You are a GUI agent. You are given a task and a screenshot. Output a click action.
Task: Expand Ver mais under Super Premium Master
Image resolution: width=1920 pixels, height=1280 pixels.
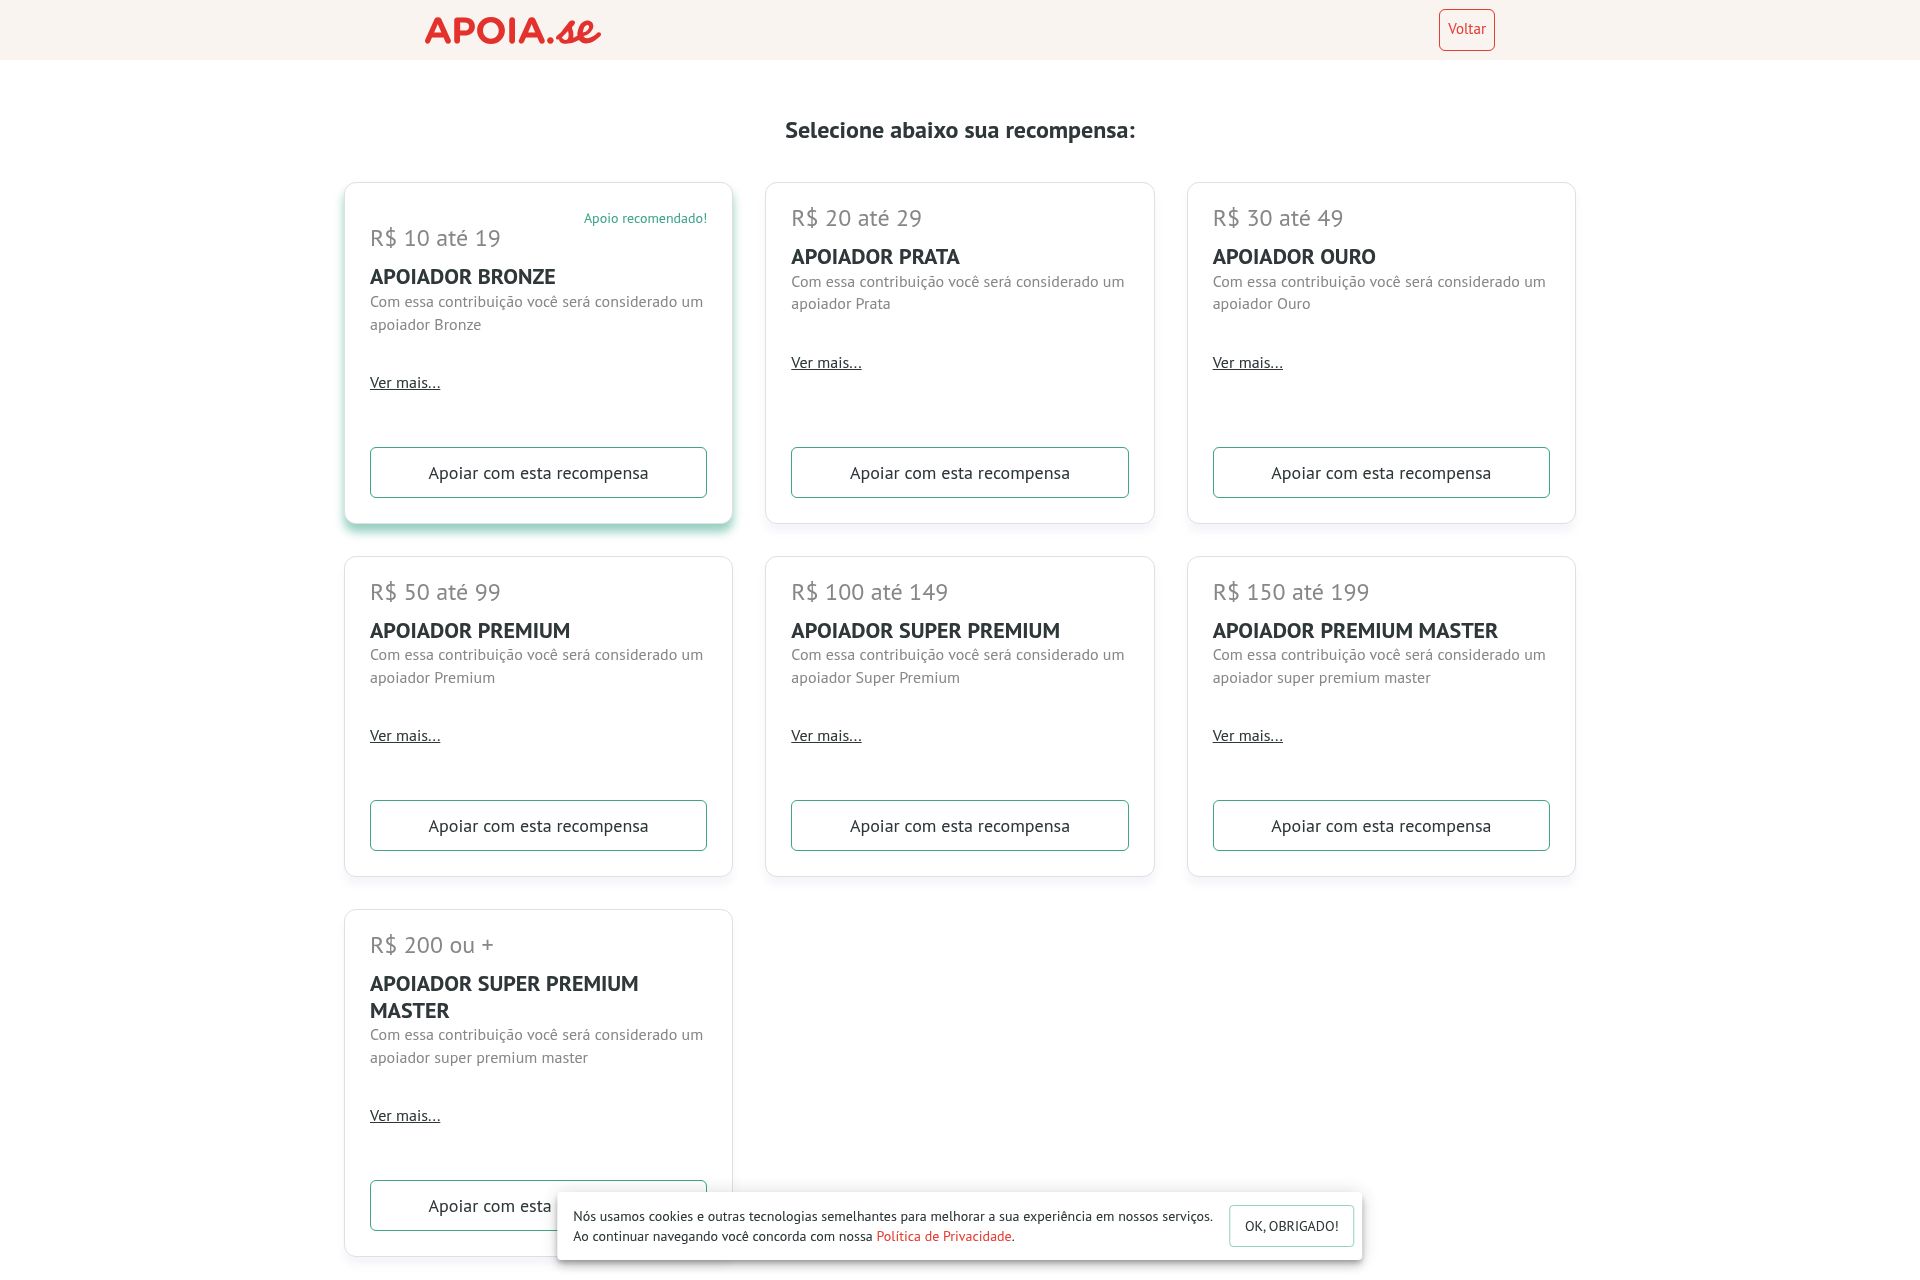(405, 1116)
